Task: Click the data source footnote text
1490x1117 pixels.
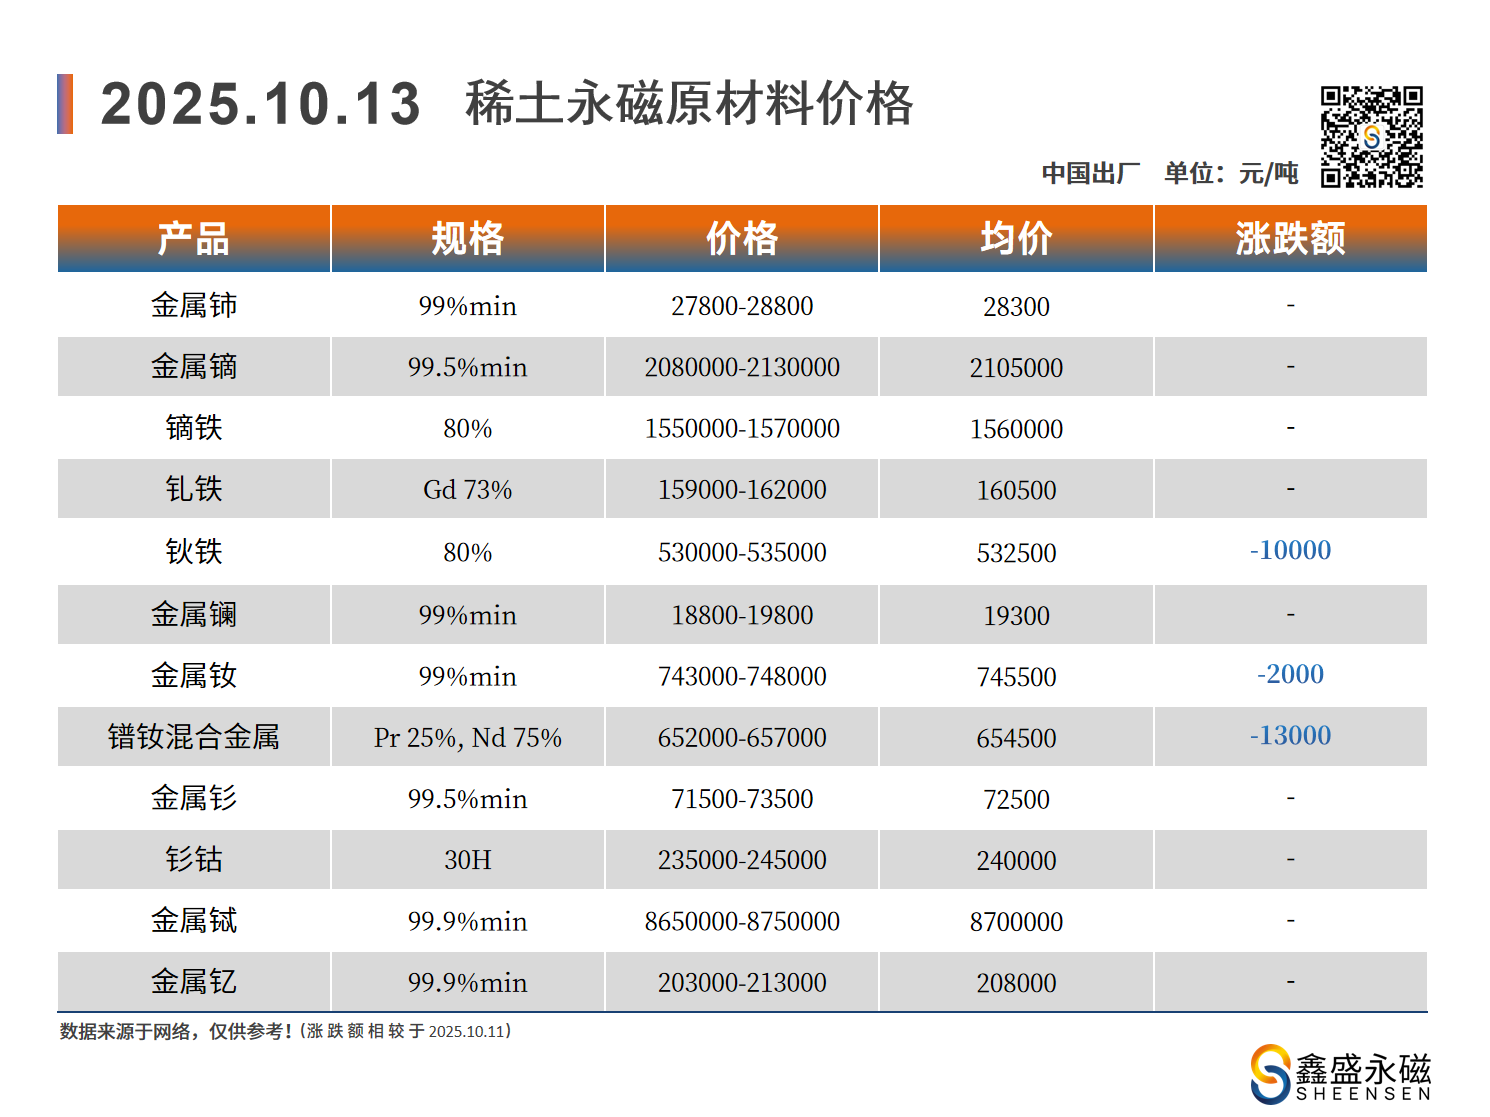Action: coord(285,1031)
